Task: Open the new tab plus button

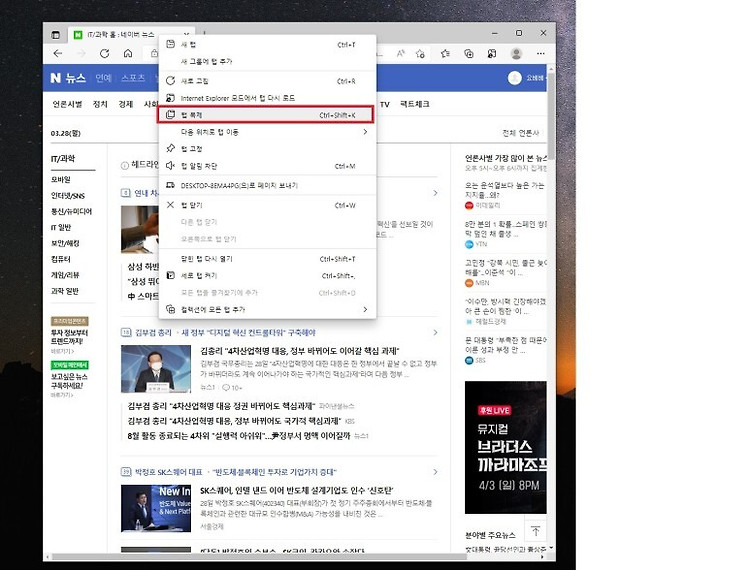Action: tap(204, 34)
